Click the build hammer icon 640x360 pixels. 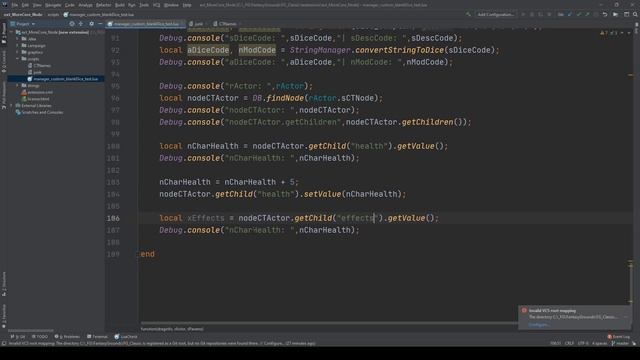point(468,14)
